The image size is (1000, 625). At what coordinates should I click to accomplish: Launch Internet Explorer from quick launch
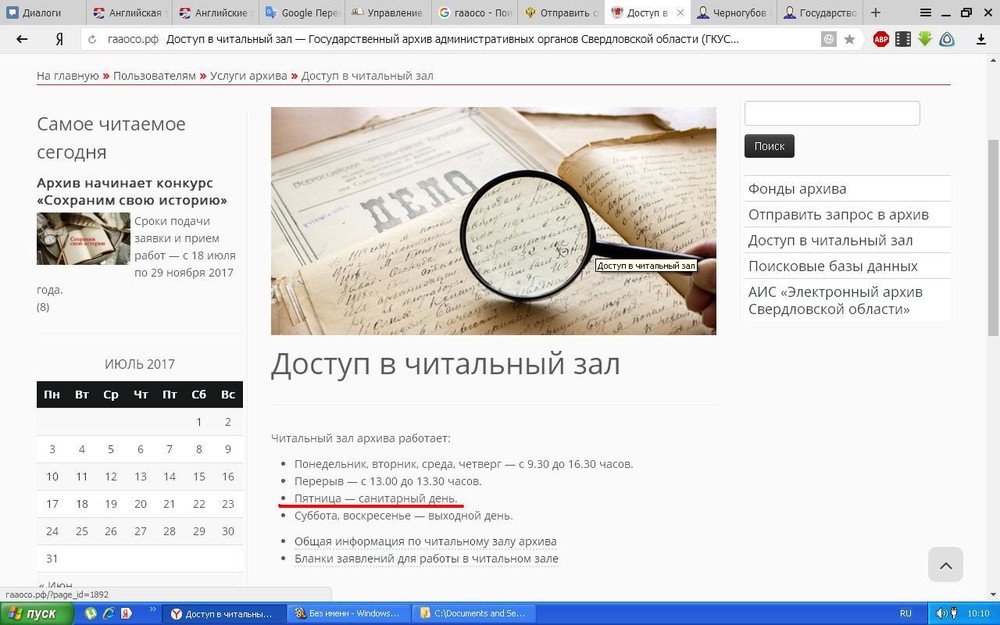tap(108, 614)
